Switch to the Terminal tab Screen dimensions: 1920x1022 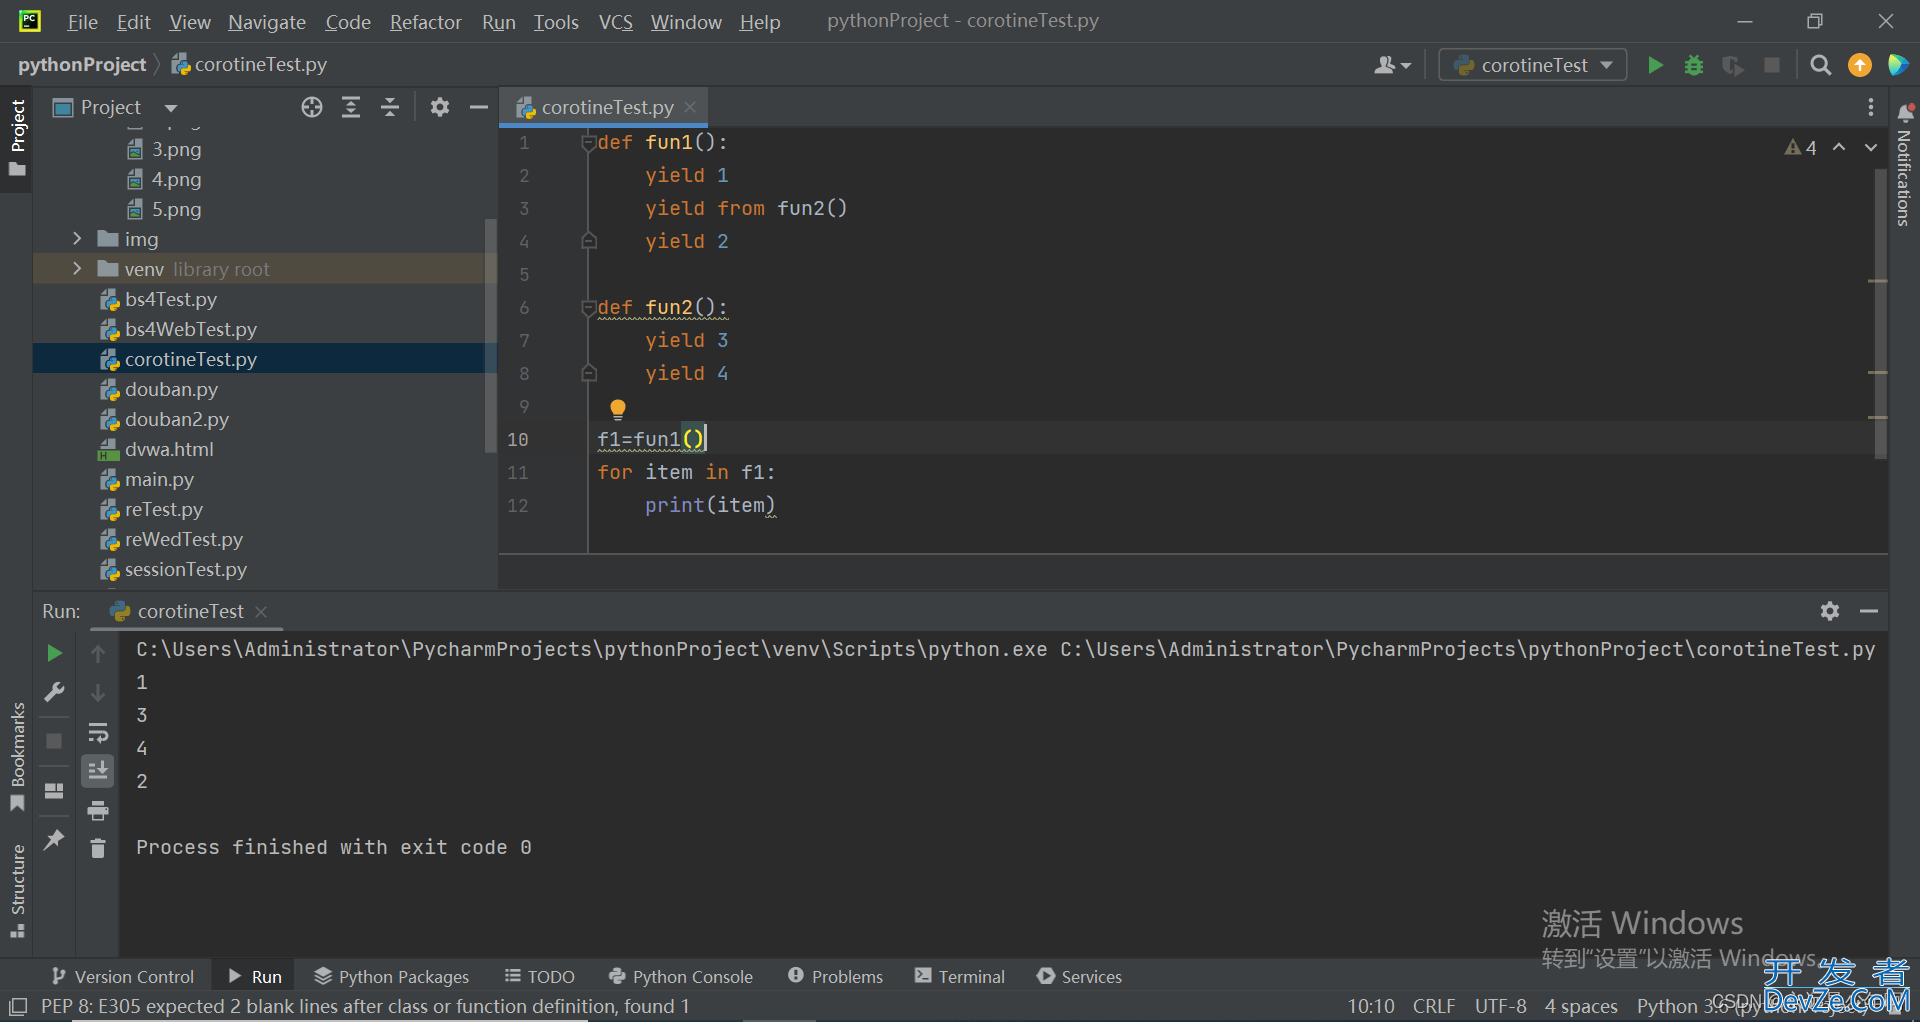pos(960,976)
